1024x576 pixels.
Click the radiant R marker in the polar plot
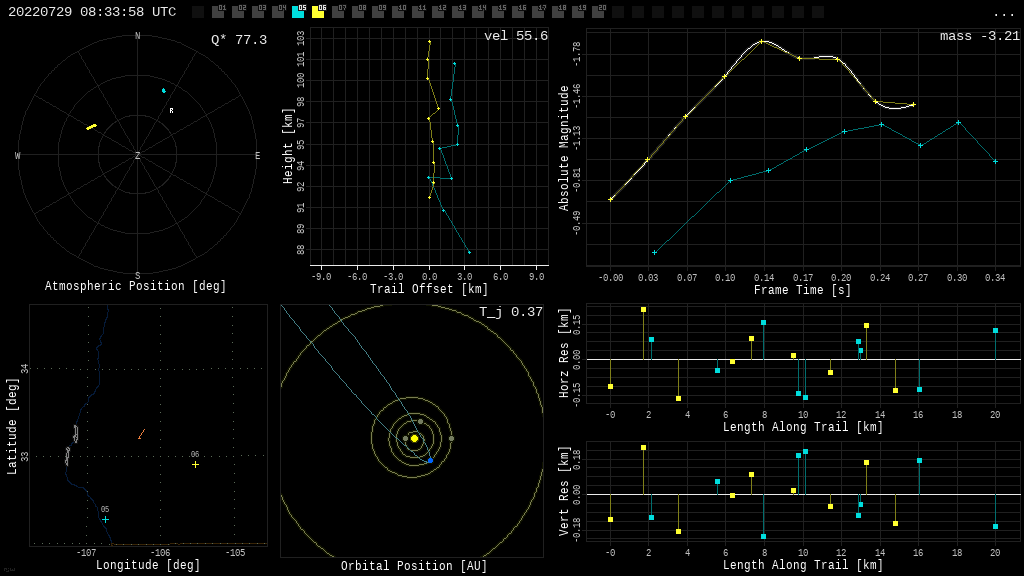tap(171, 111)
